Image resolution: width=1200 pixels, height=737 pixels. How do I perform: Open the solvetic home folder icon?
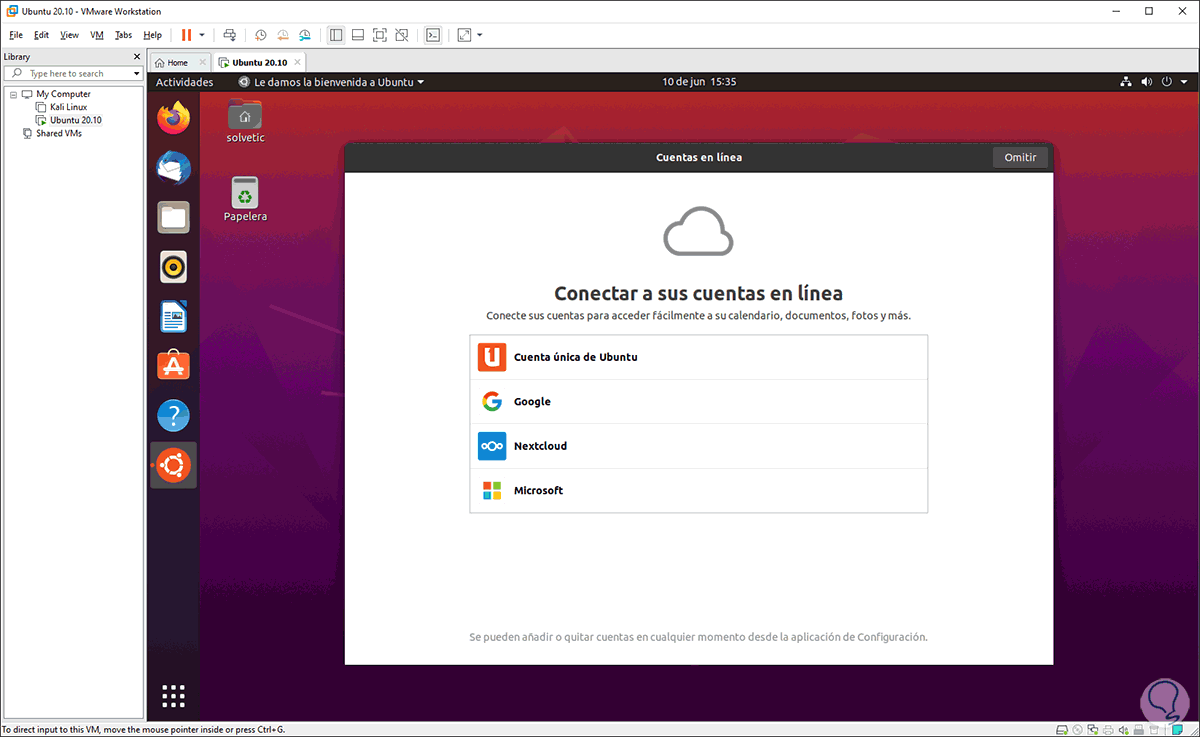tap(245, 121)
